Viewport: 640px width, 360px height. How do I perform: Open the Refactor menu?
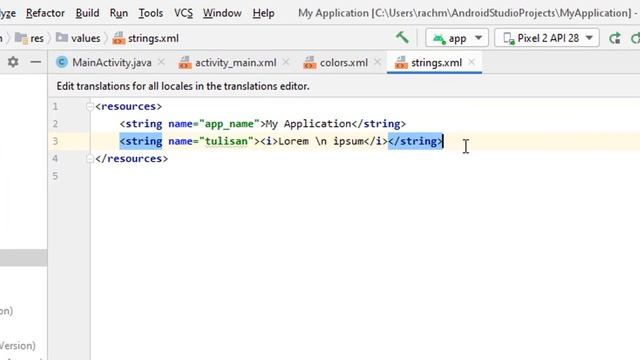[x=45, y=13]
